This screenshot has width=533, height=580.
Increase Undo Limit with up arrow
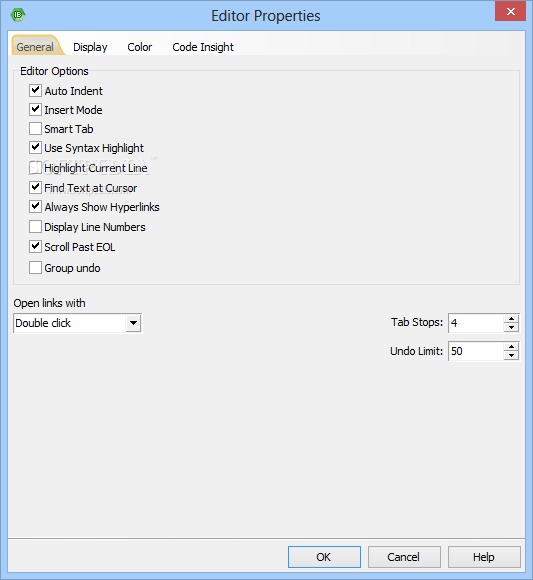[511, 347]
